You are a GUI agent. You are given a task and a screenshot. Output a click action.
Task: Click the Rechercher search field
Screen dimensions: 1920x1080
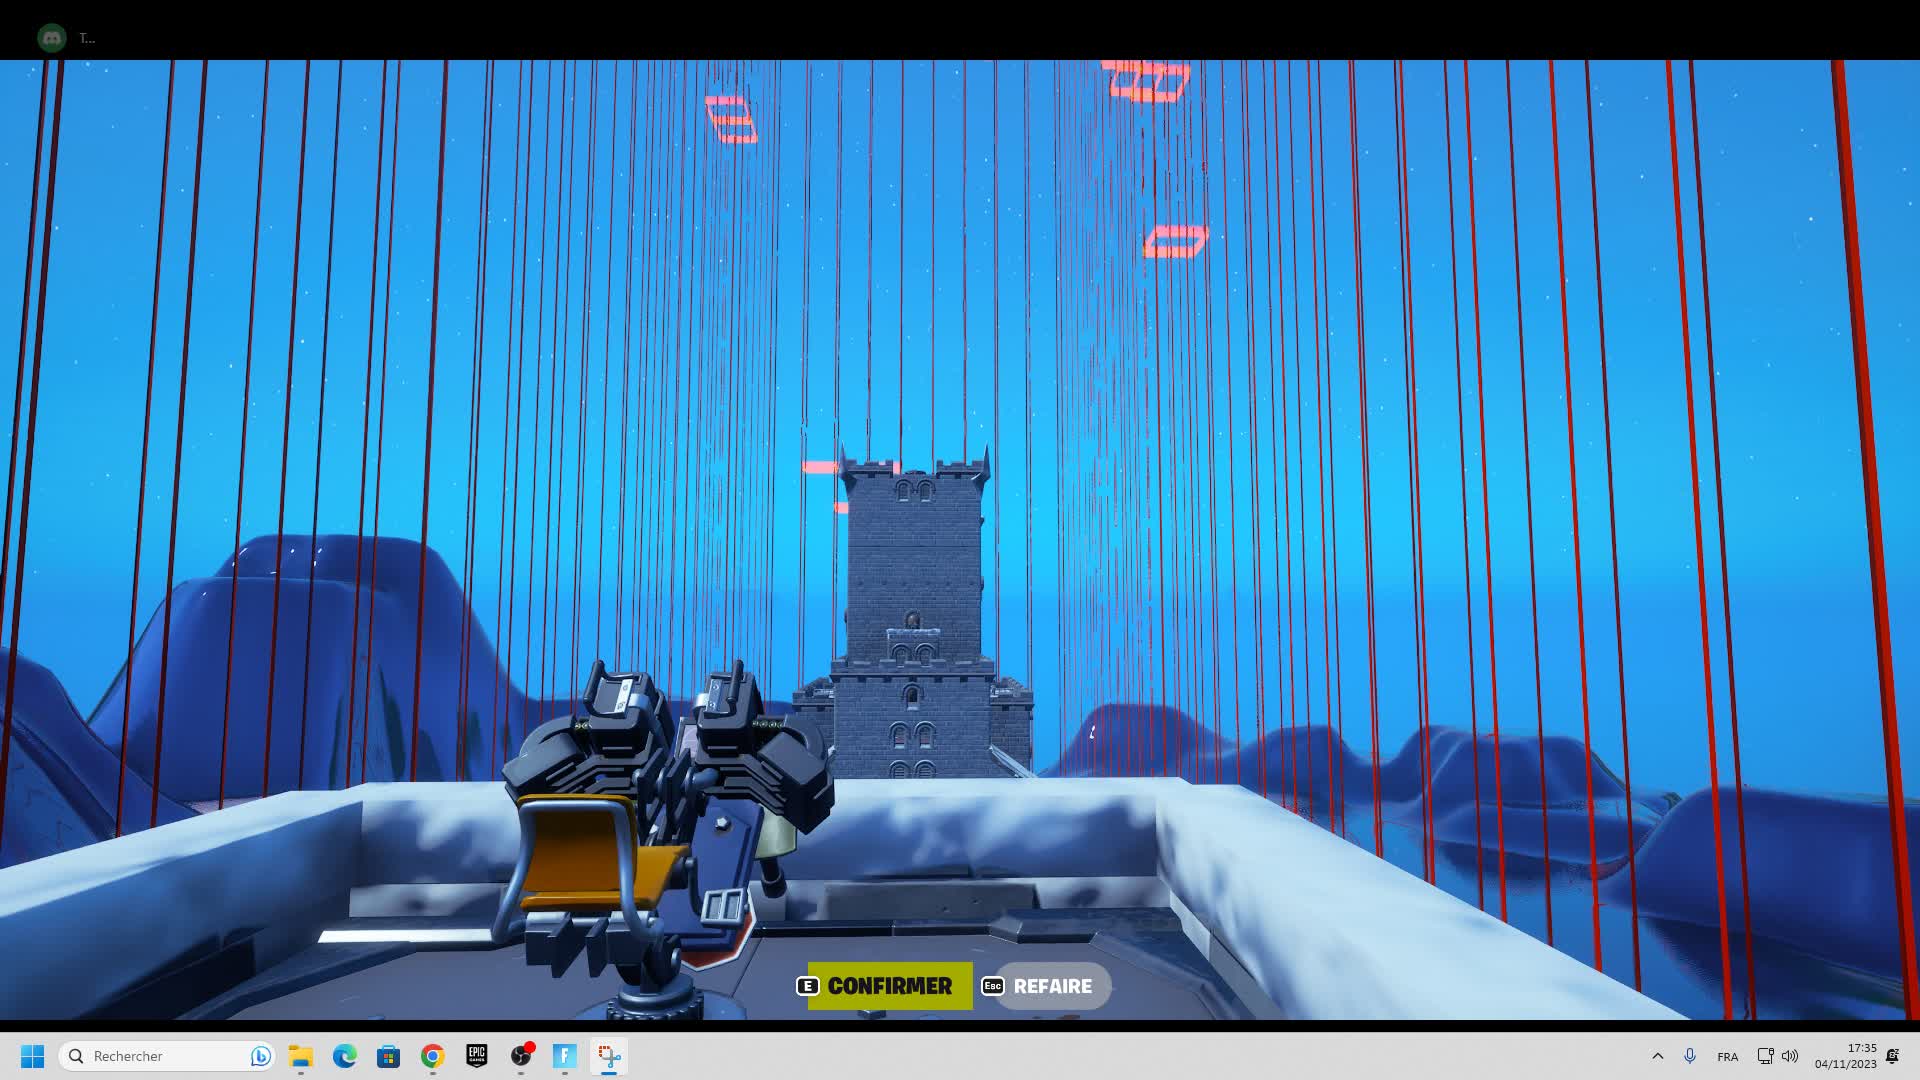tap(160, 1056)
